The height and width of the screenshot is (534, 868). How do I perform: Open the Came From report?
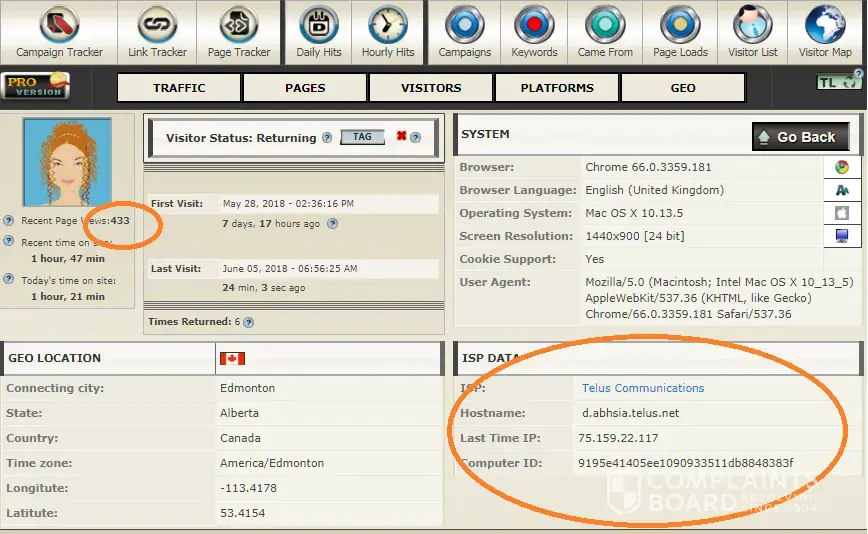[605, 32]
